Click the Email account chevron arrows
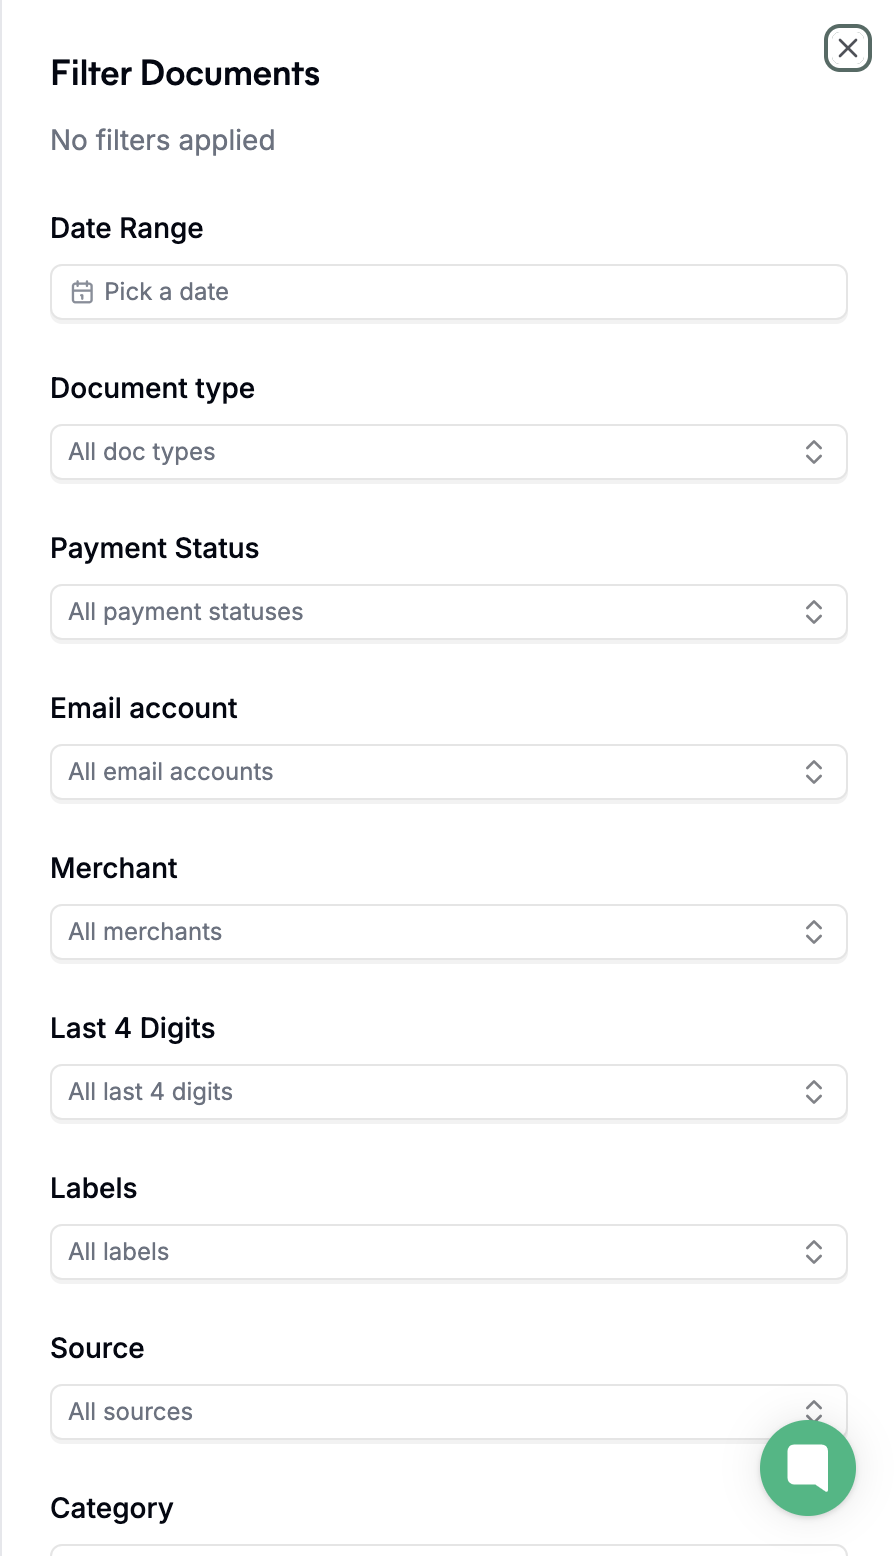Image resolution: width=896 pixels, height=1556 pixels. 814,772
